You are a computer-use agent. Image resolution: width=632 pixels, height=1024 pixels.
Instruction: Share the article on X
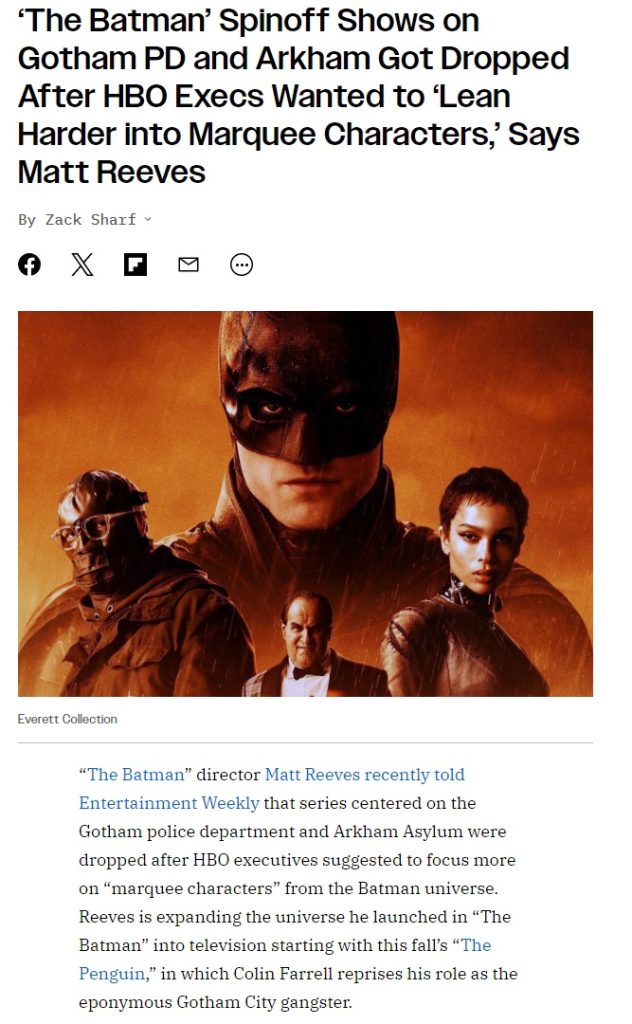click(x=82, y=264)
